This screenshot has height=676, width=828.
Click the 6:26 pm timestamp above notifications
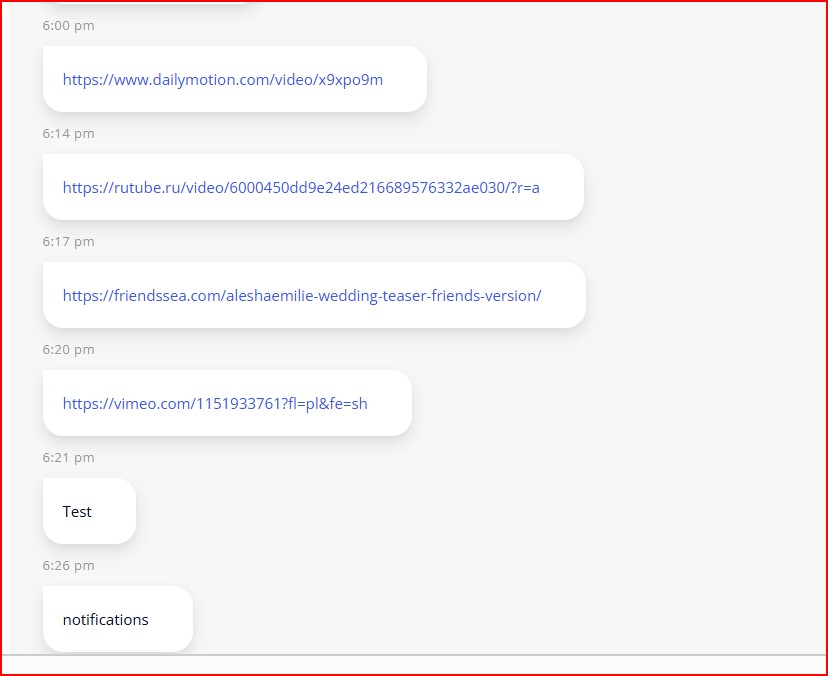[x=68, y=566]
